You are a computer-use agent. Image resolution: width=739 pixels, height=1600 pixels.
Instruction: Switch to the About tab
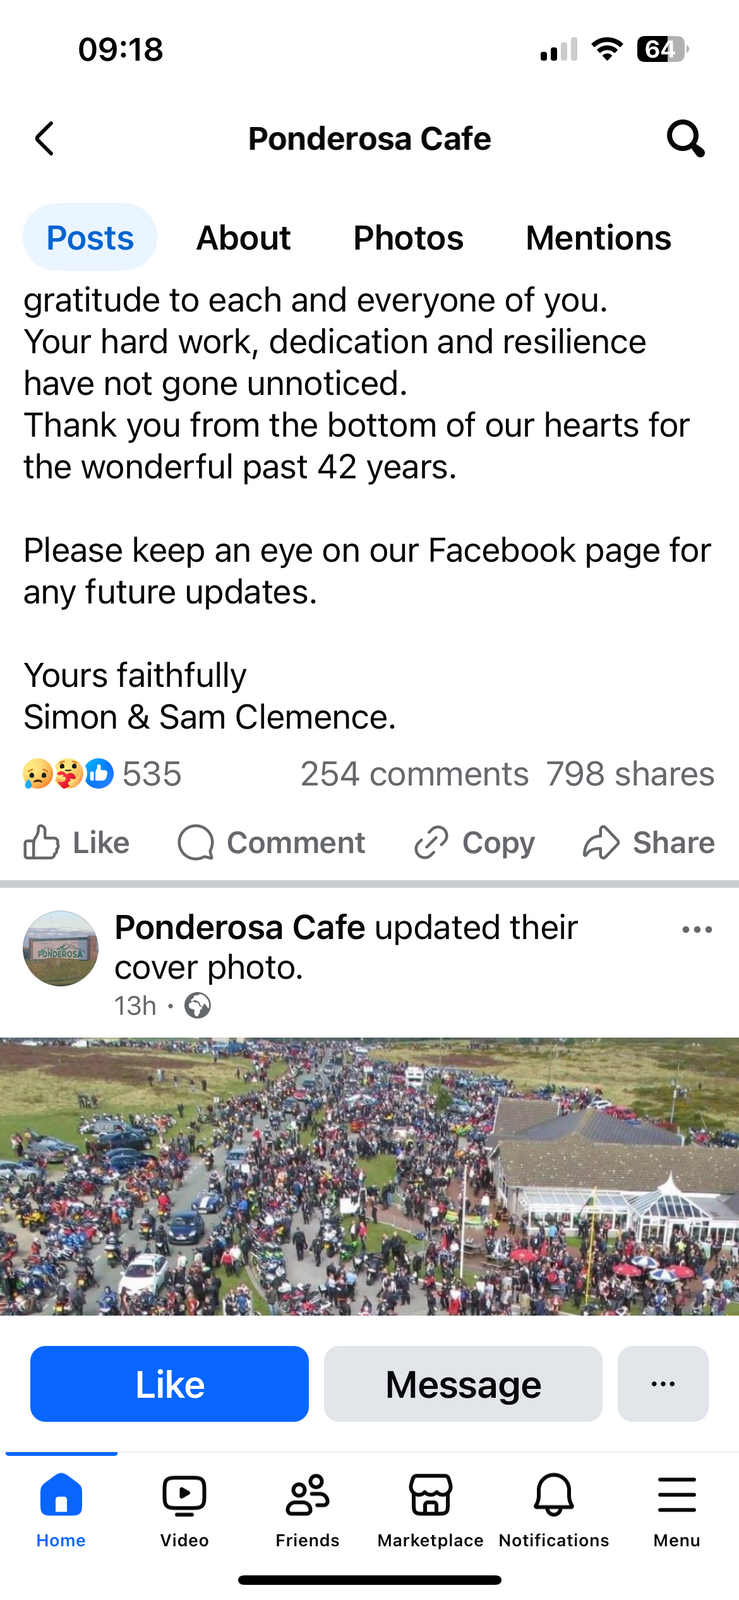click(x=243, y=238)
